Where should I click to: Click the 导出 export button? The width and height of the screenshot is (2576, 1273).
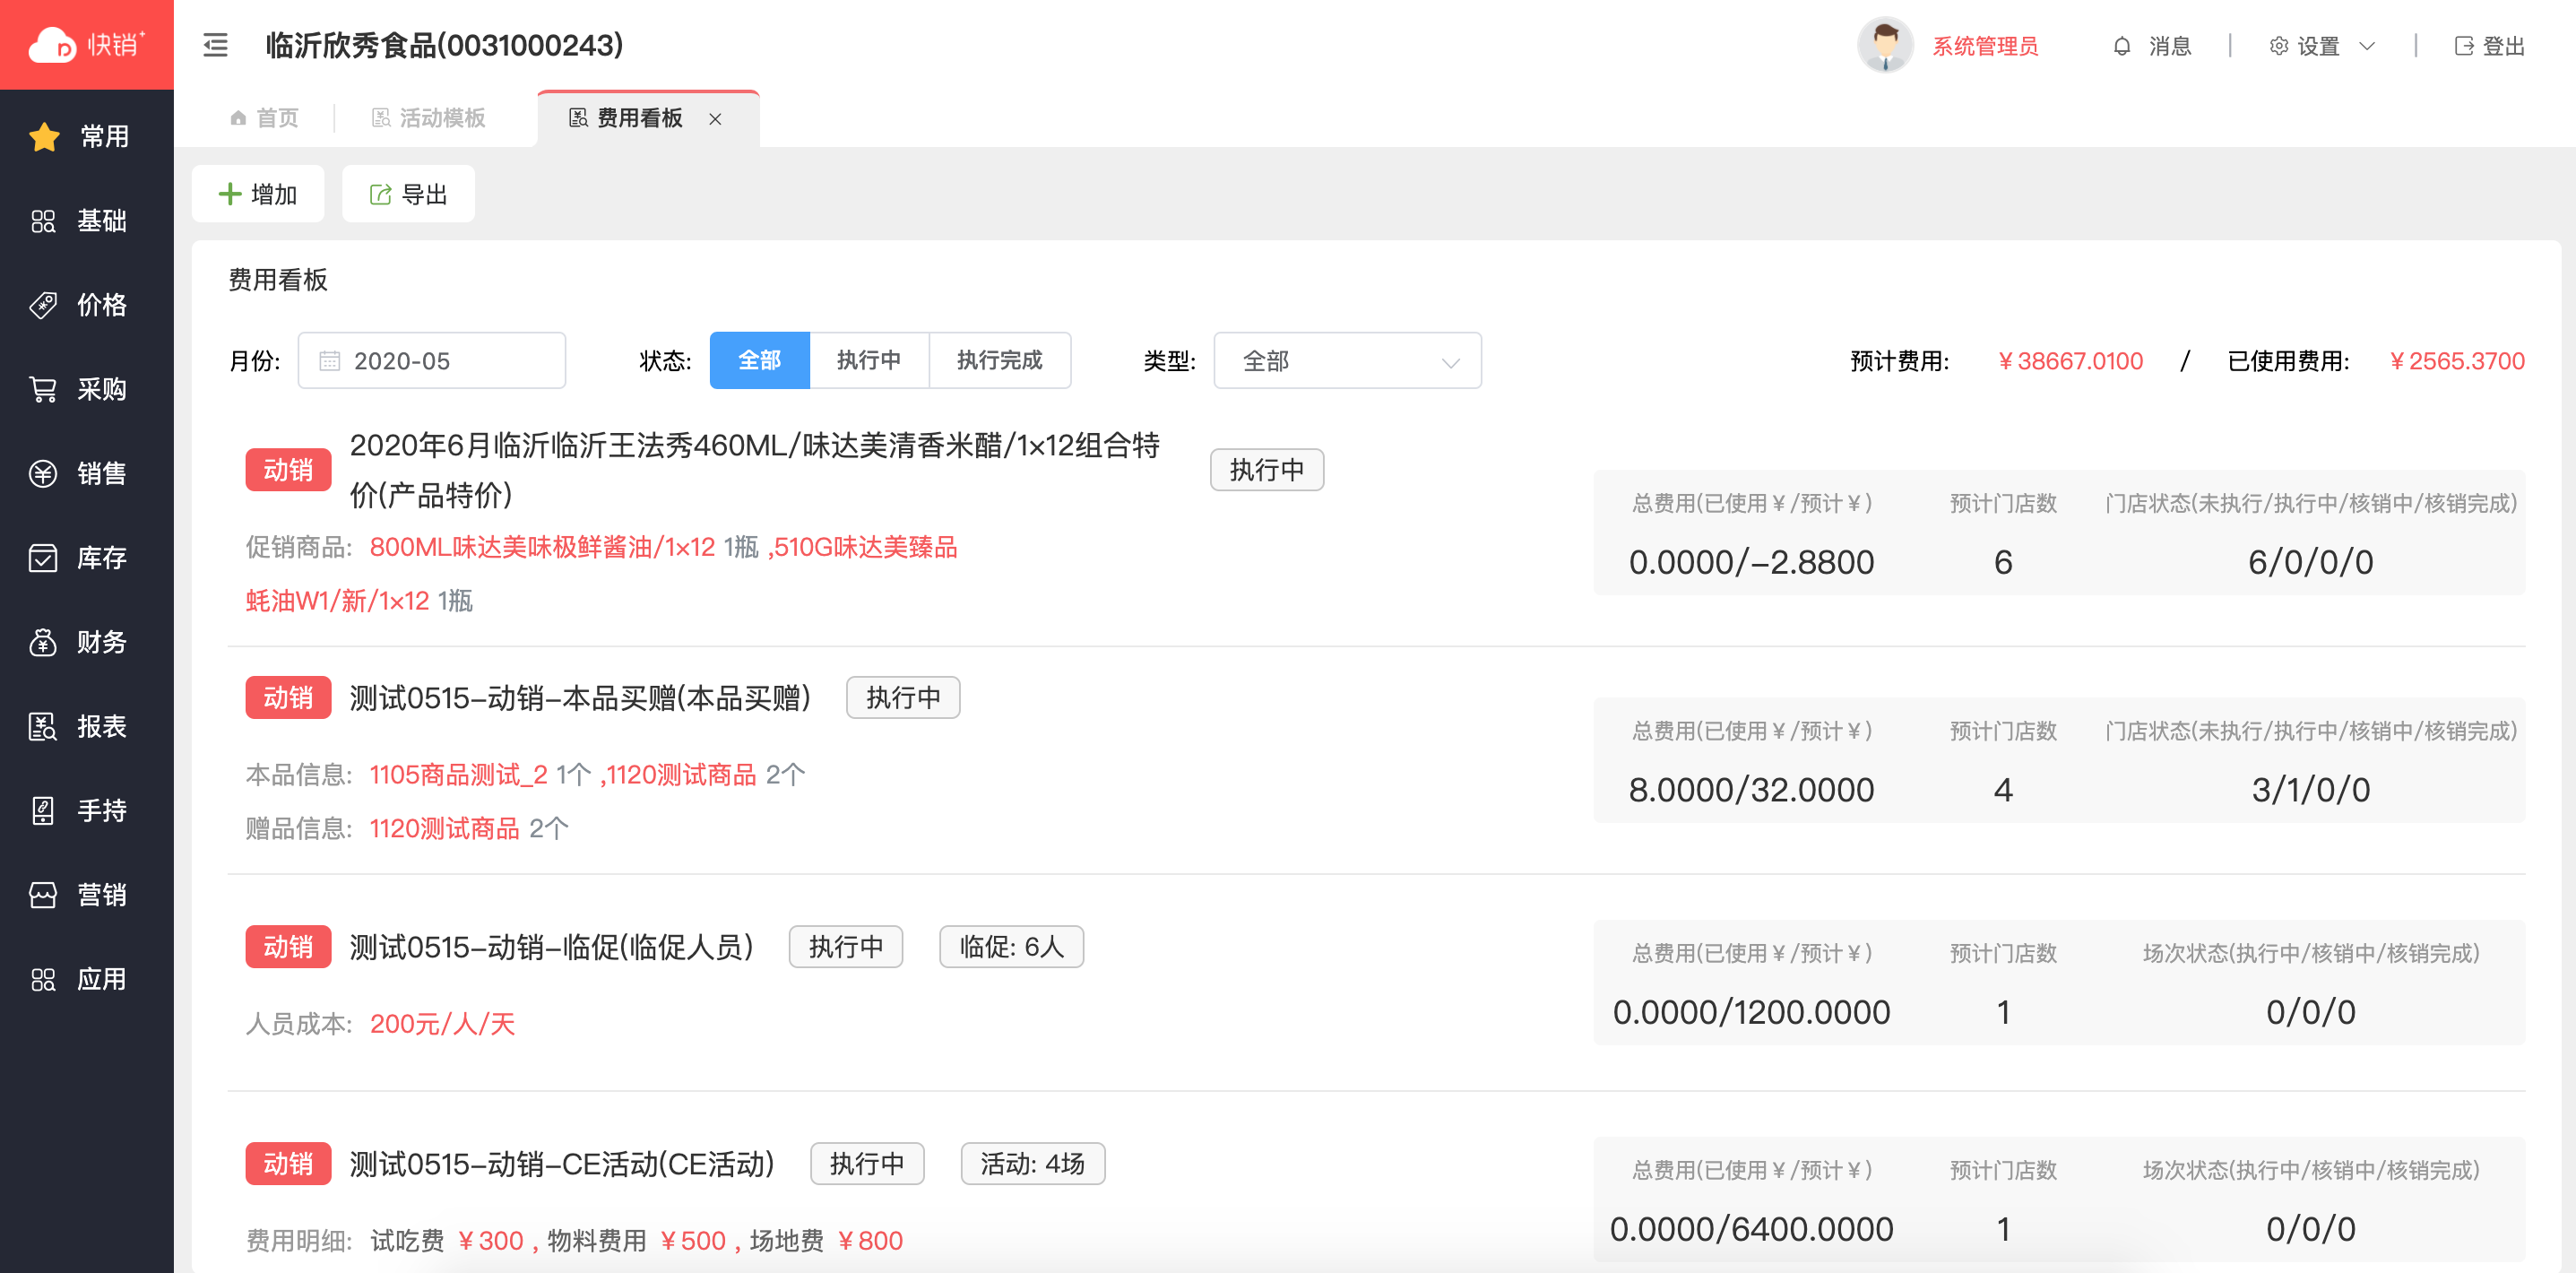(x=408, y=194)
